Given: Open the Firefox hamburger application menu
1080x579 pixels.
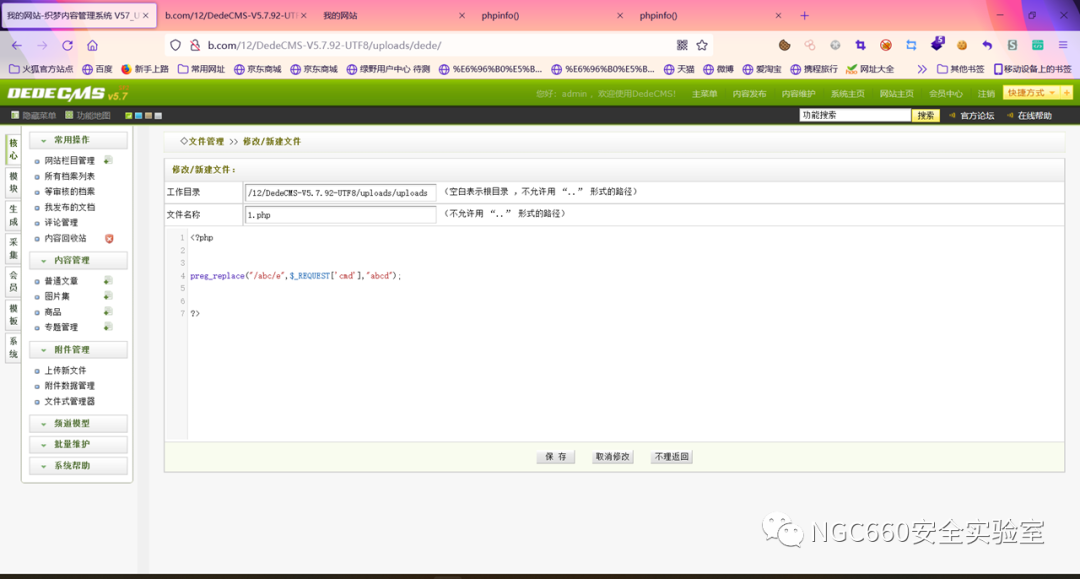Looking at the screenshot, I should tap(1063, 45).
